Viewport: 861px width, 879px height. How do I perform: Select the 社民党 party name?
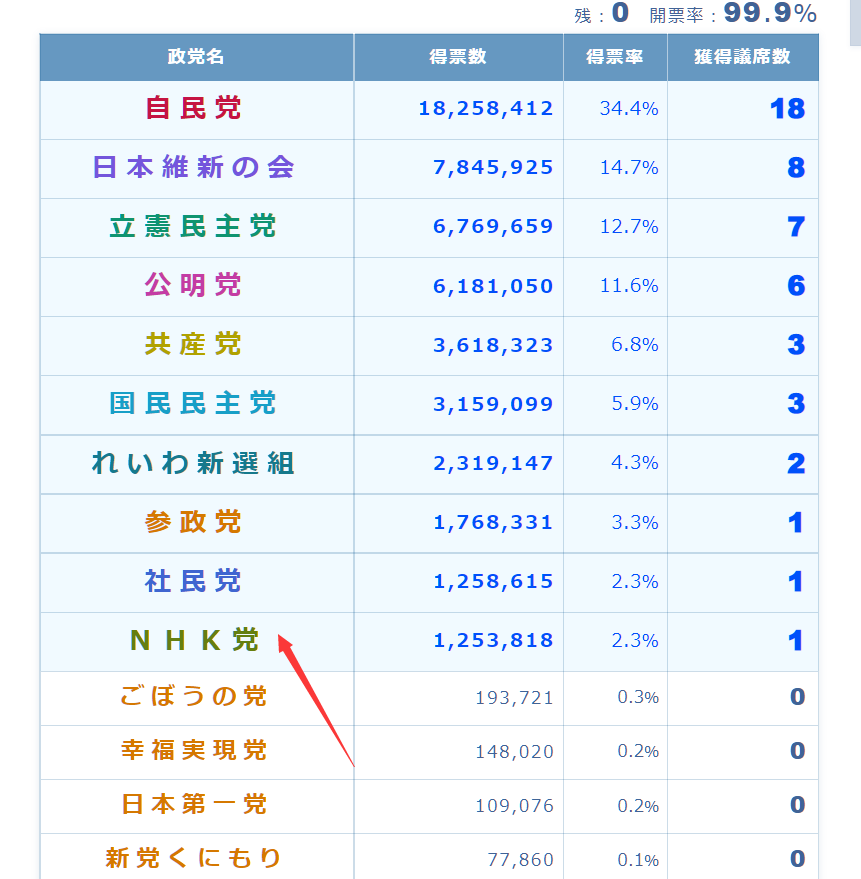193,581
